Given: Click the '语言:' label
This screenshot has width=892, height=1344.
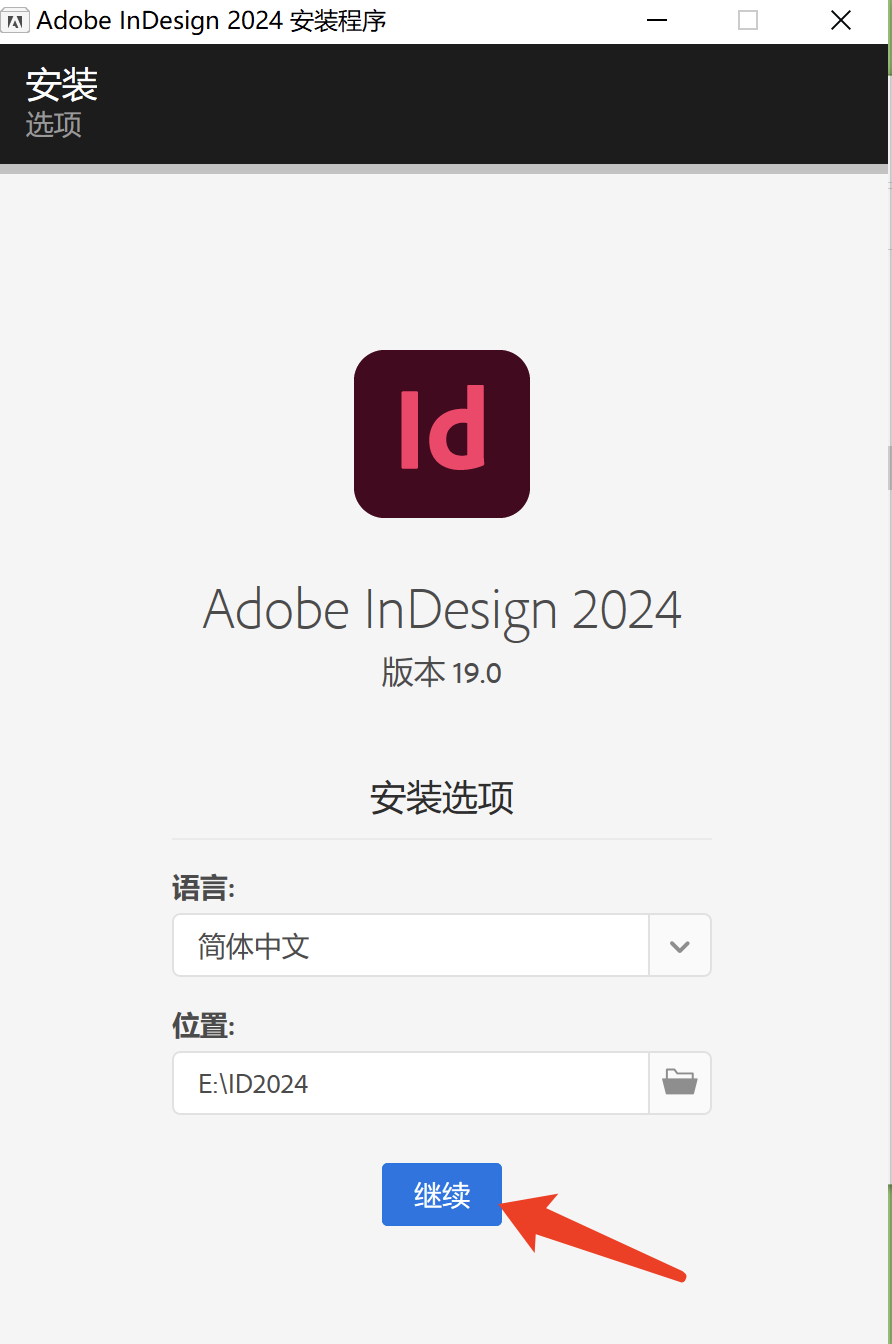Looking at the screenshot, I should (x=204, y=888).
